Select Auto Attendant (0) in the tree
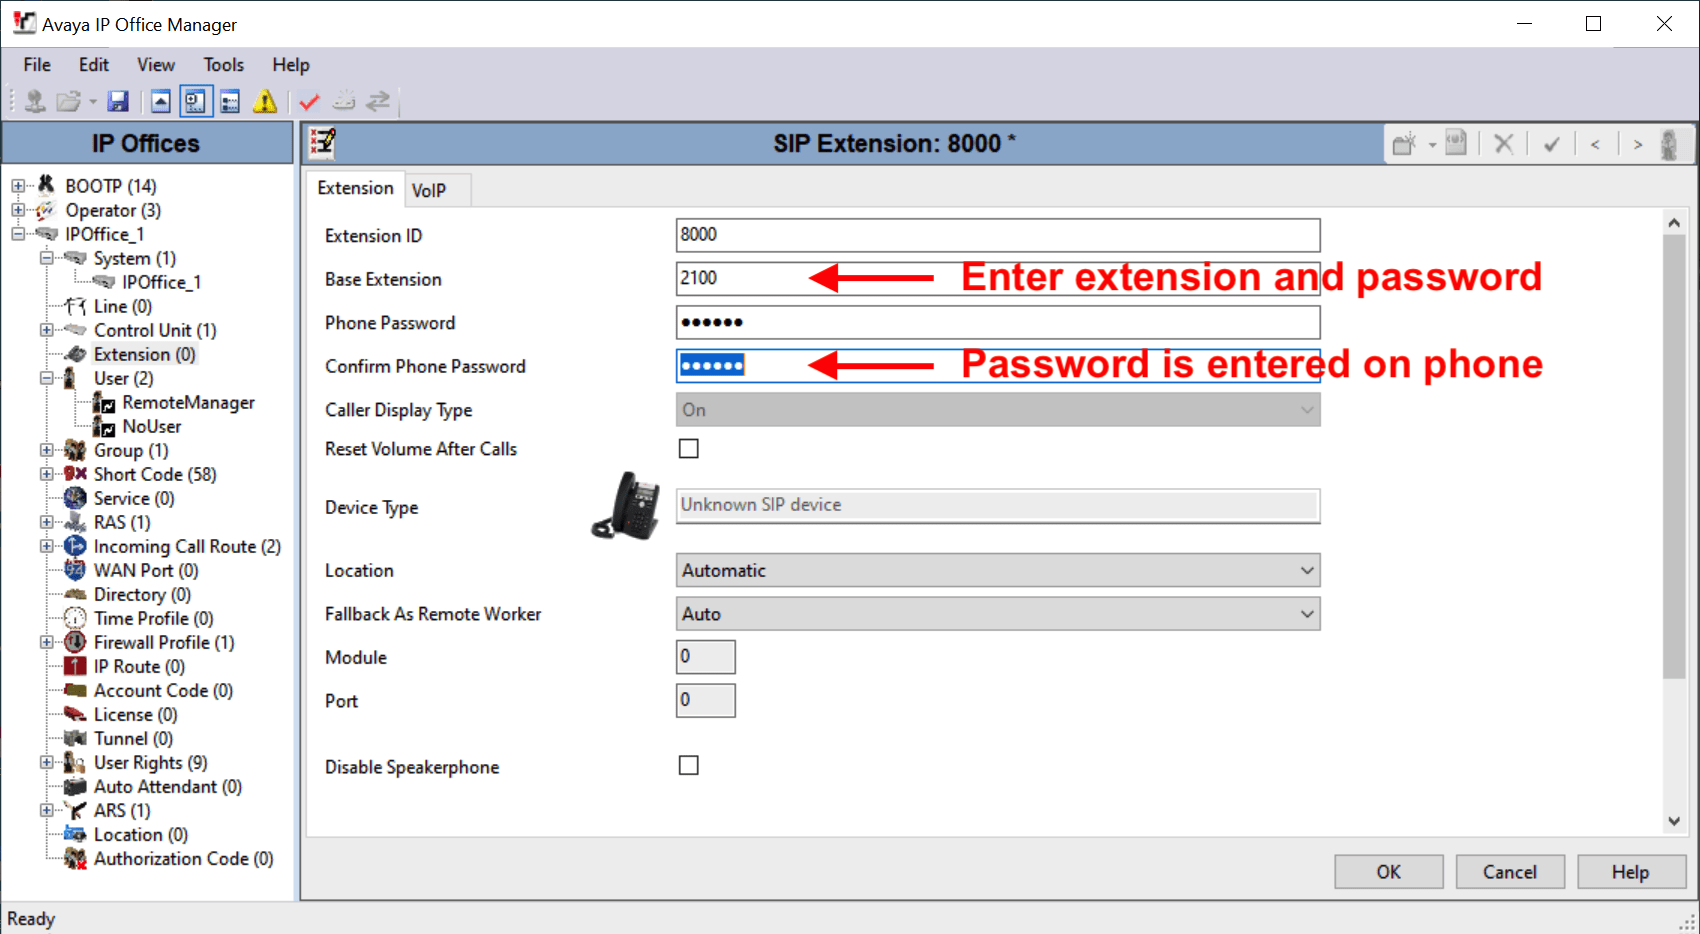1700x934 pixels. [168, 786]
